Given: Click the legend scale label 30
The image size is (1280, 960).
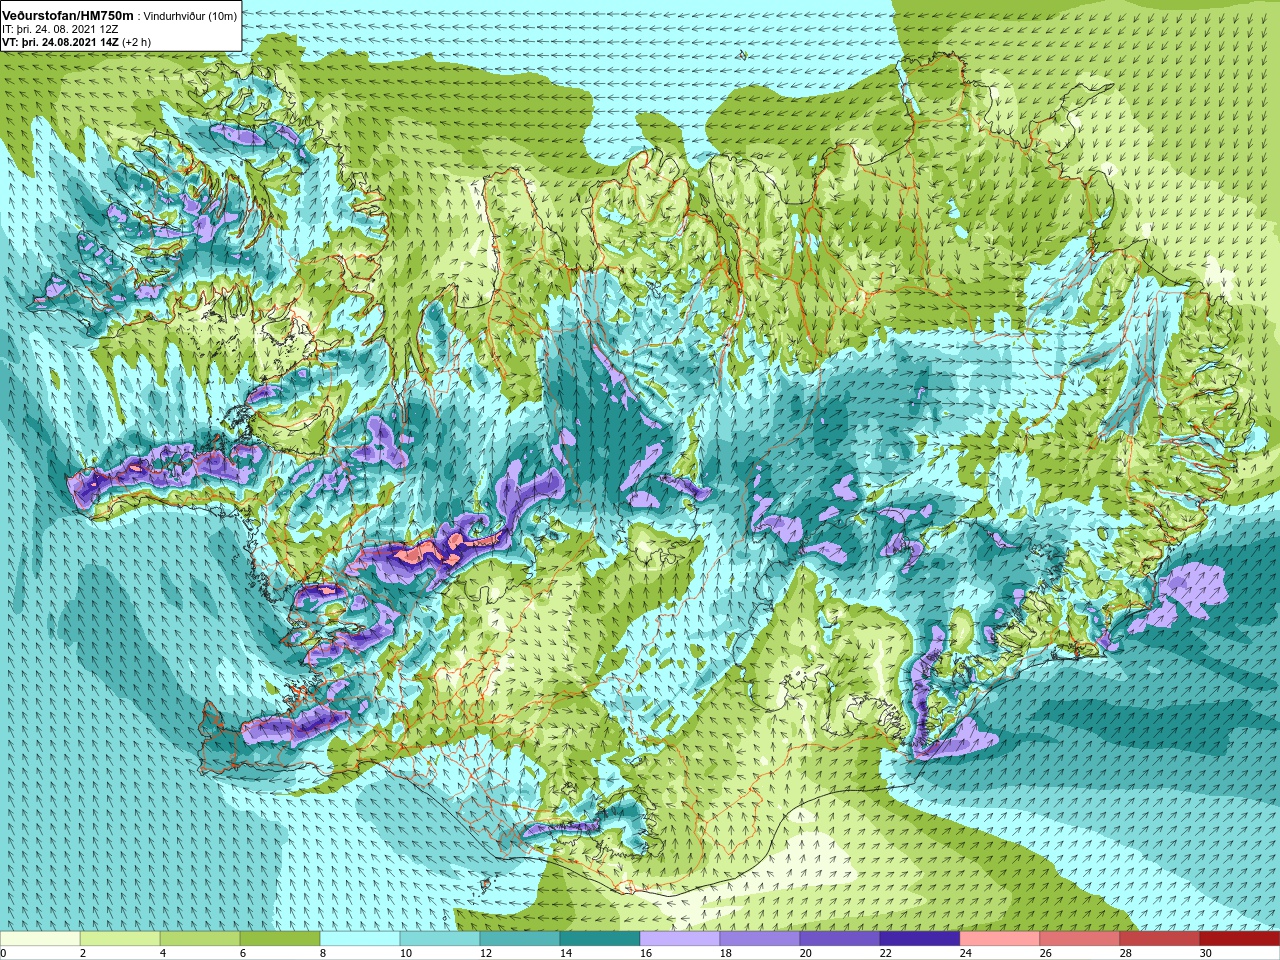Looking at the screenshot, I should click(1206, 953).
